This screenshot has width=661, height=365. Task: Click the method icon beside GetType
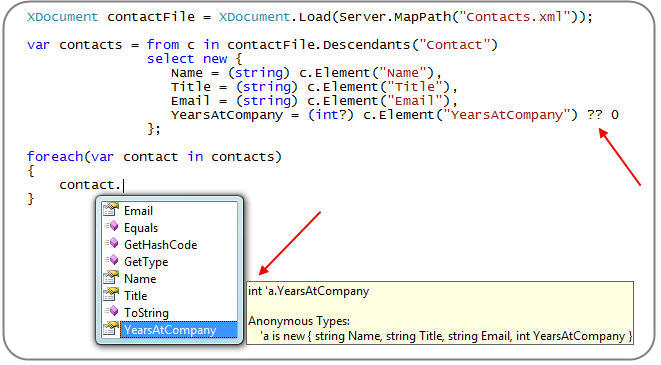pos(112,260)
